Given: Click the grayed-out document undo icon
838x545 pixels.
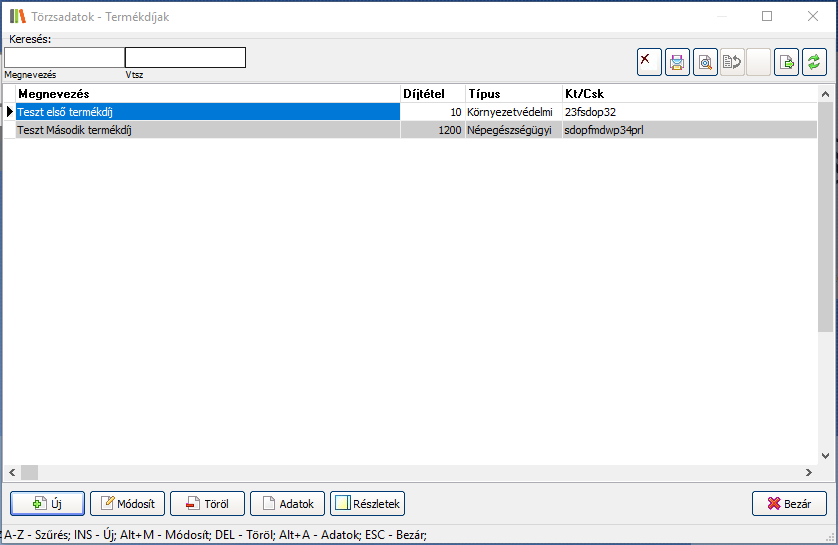Looking at the screenshot, I should coord(732,62).
